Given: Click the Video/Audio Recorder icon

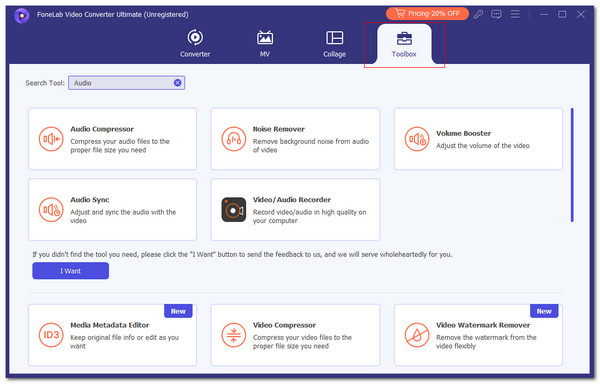Looking at the screenshot, I should pyautogui.click(x=233, y=210).
